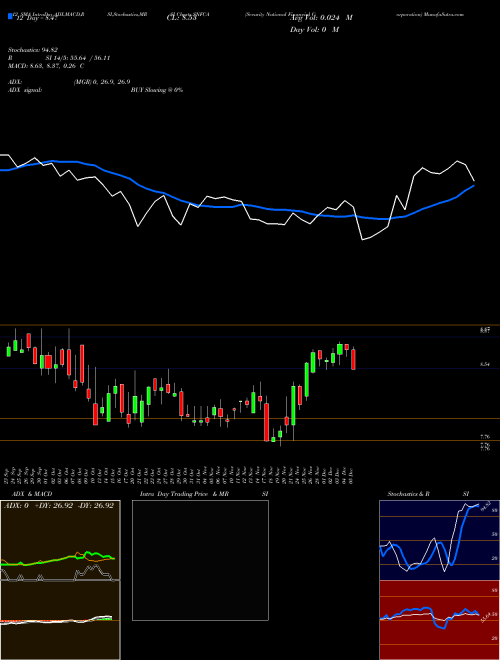The width and height of the screenshot is (500, 660).
Task: Click the 'Intra Day Trading Price & MR' title
Action: 184,494
